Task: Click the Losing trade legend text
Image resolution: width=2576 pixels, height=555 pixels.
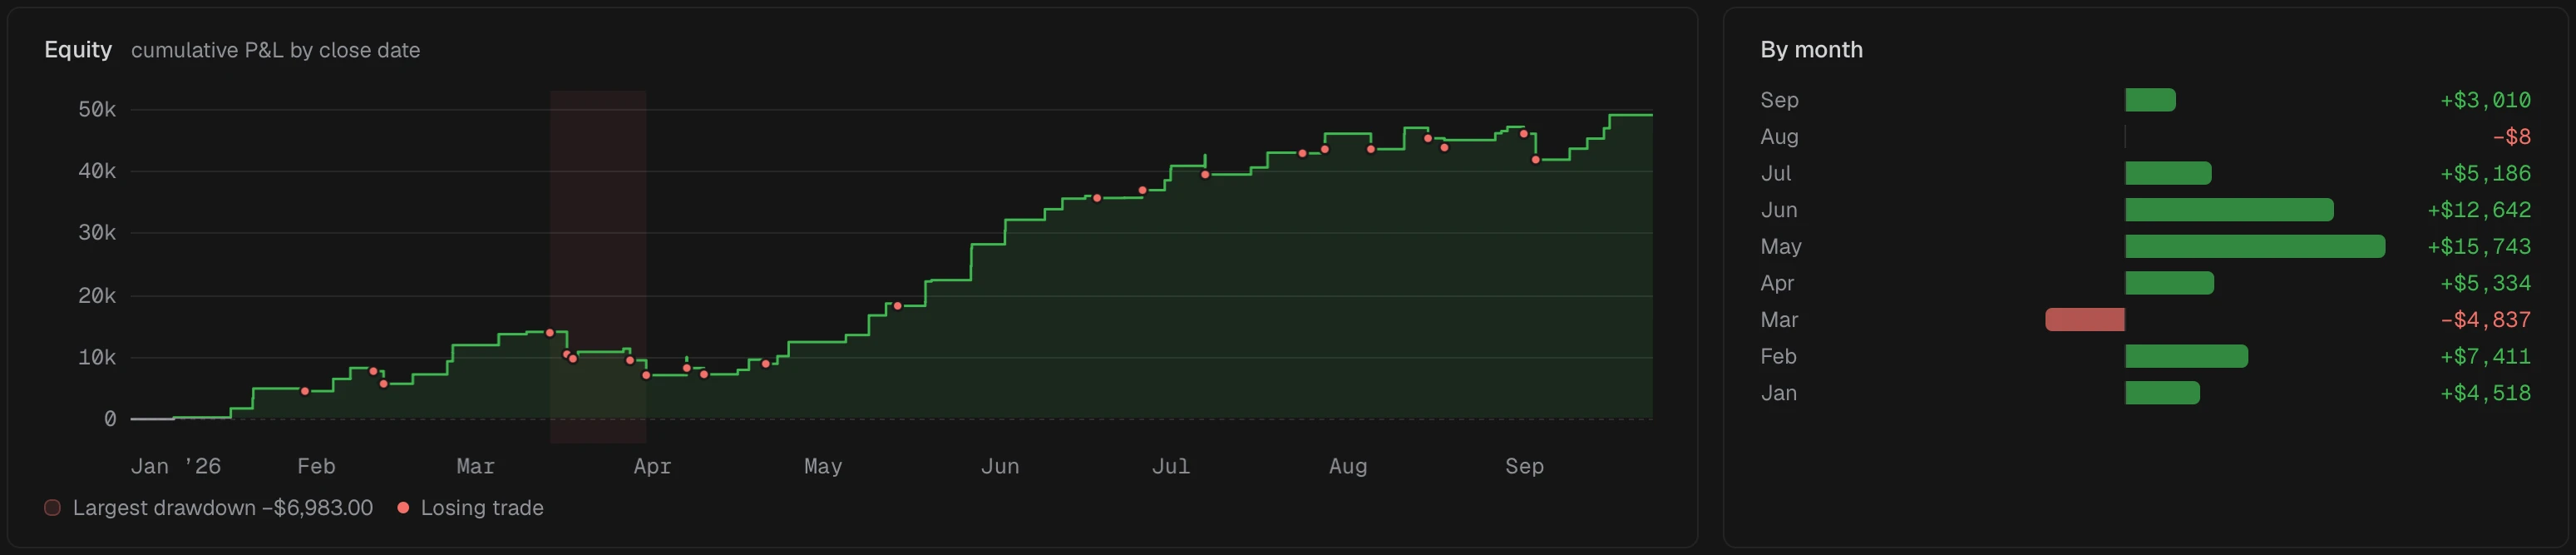Action: 482,508
